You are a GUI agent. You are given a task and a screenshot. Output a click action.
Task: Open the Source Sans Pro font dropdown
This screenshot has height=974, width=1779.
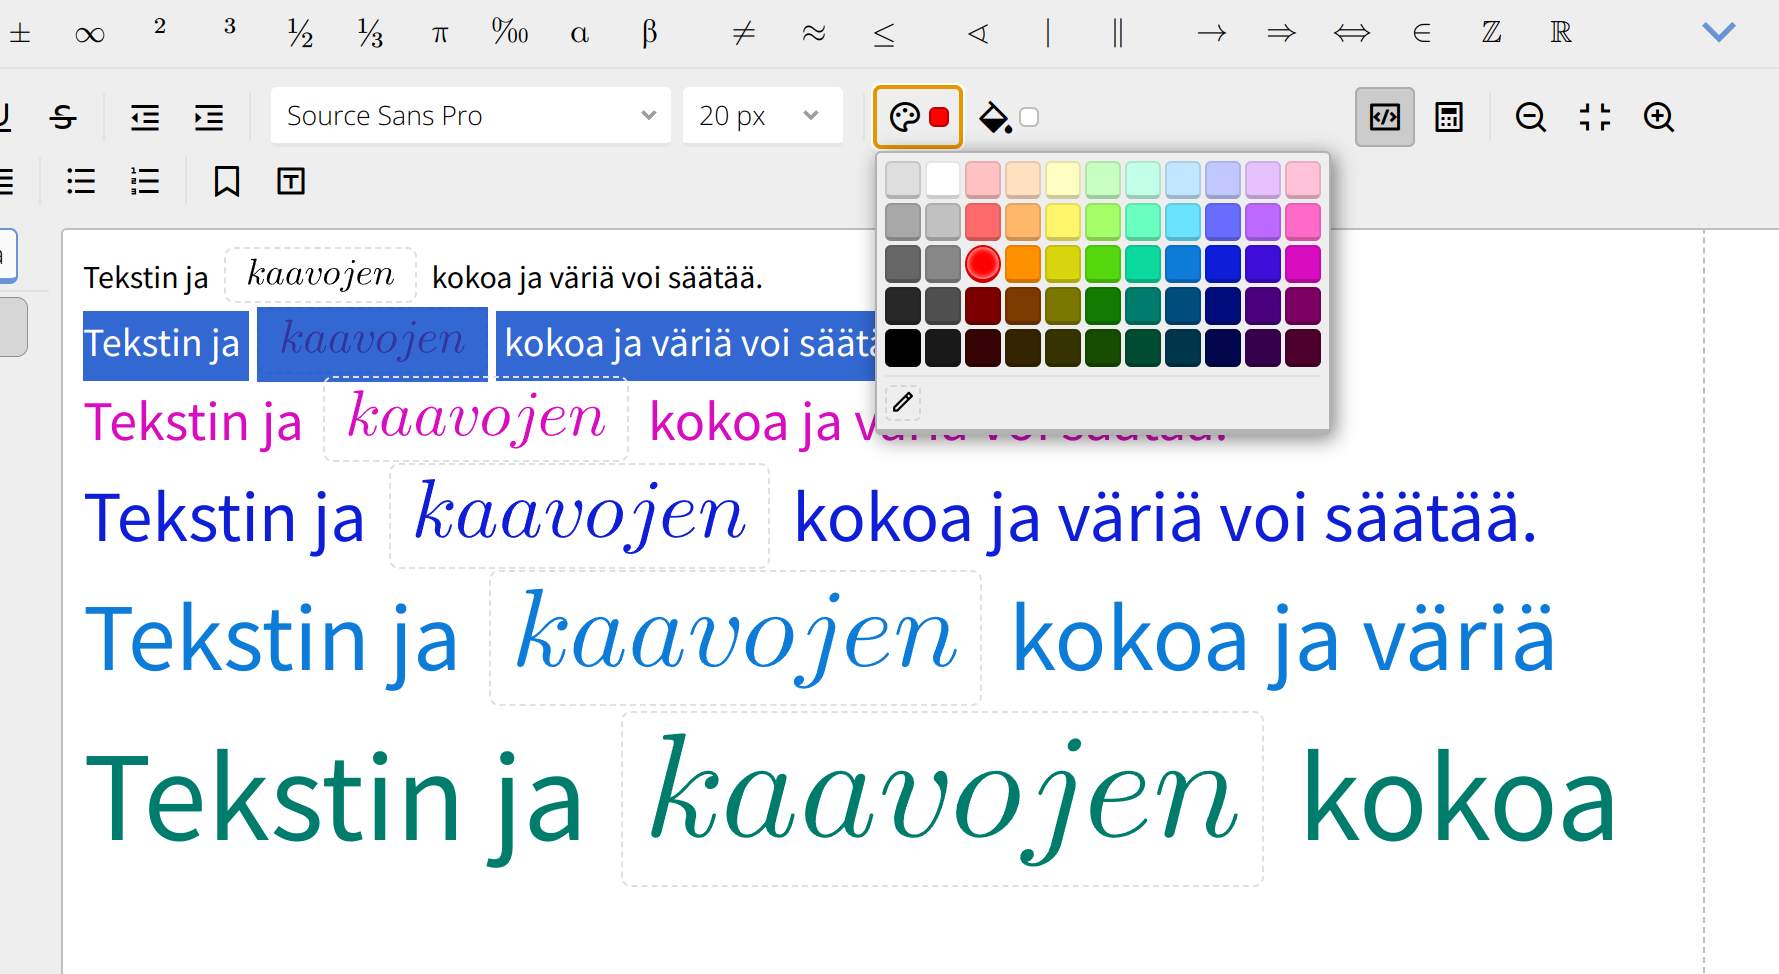pyautogui.click(x=470, y=116)
